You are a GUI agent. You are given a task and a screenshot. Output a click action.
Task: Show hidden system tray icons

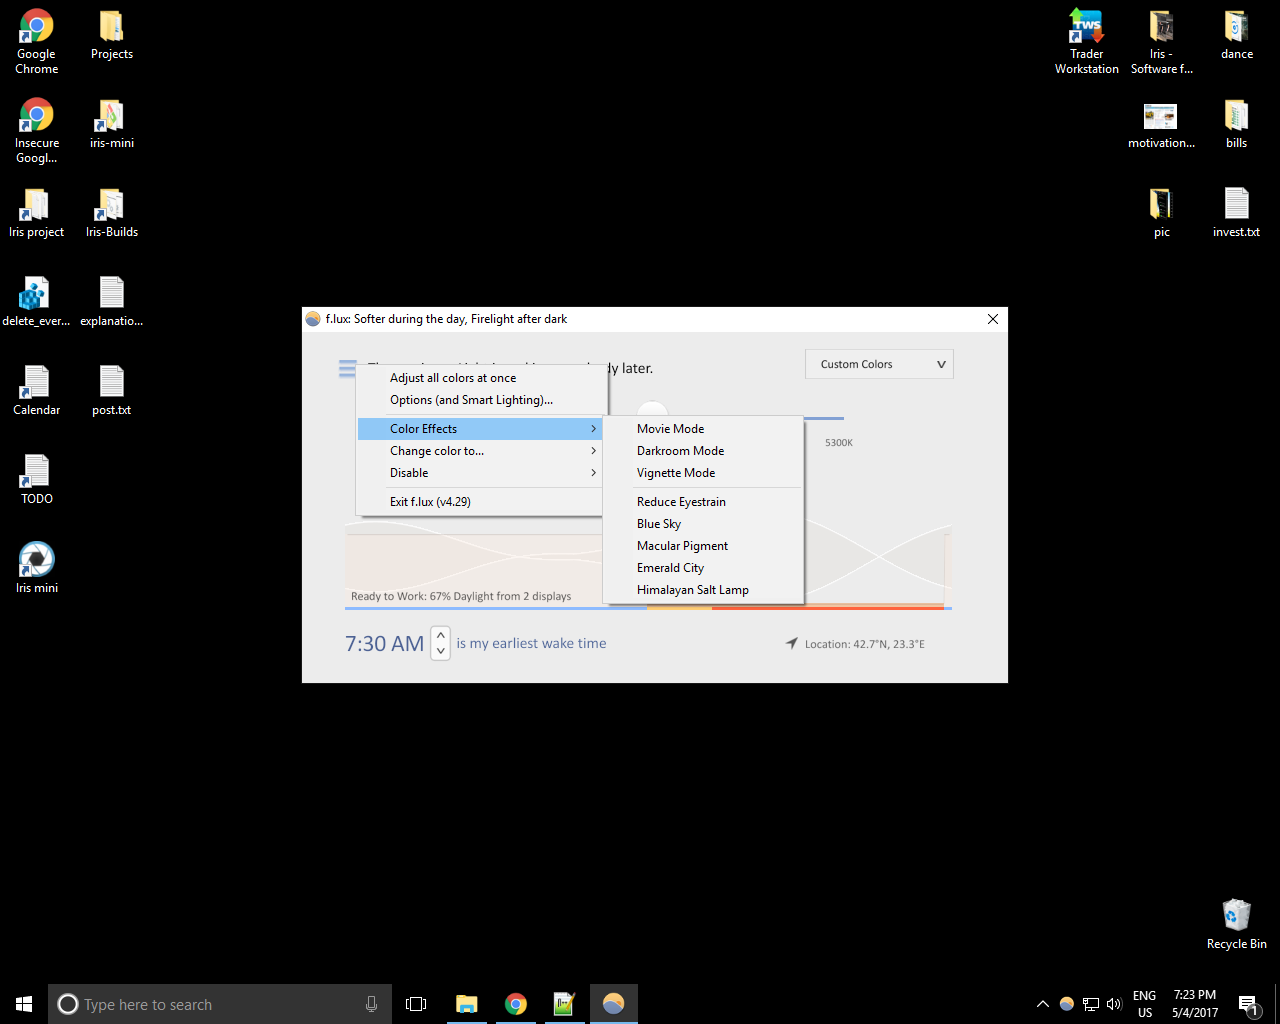click(x=1043, y=1004)
